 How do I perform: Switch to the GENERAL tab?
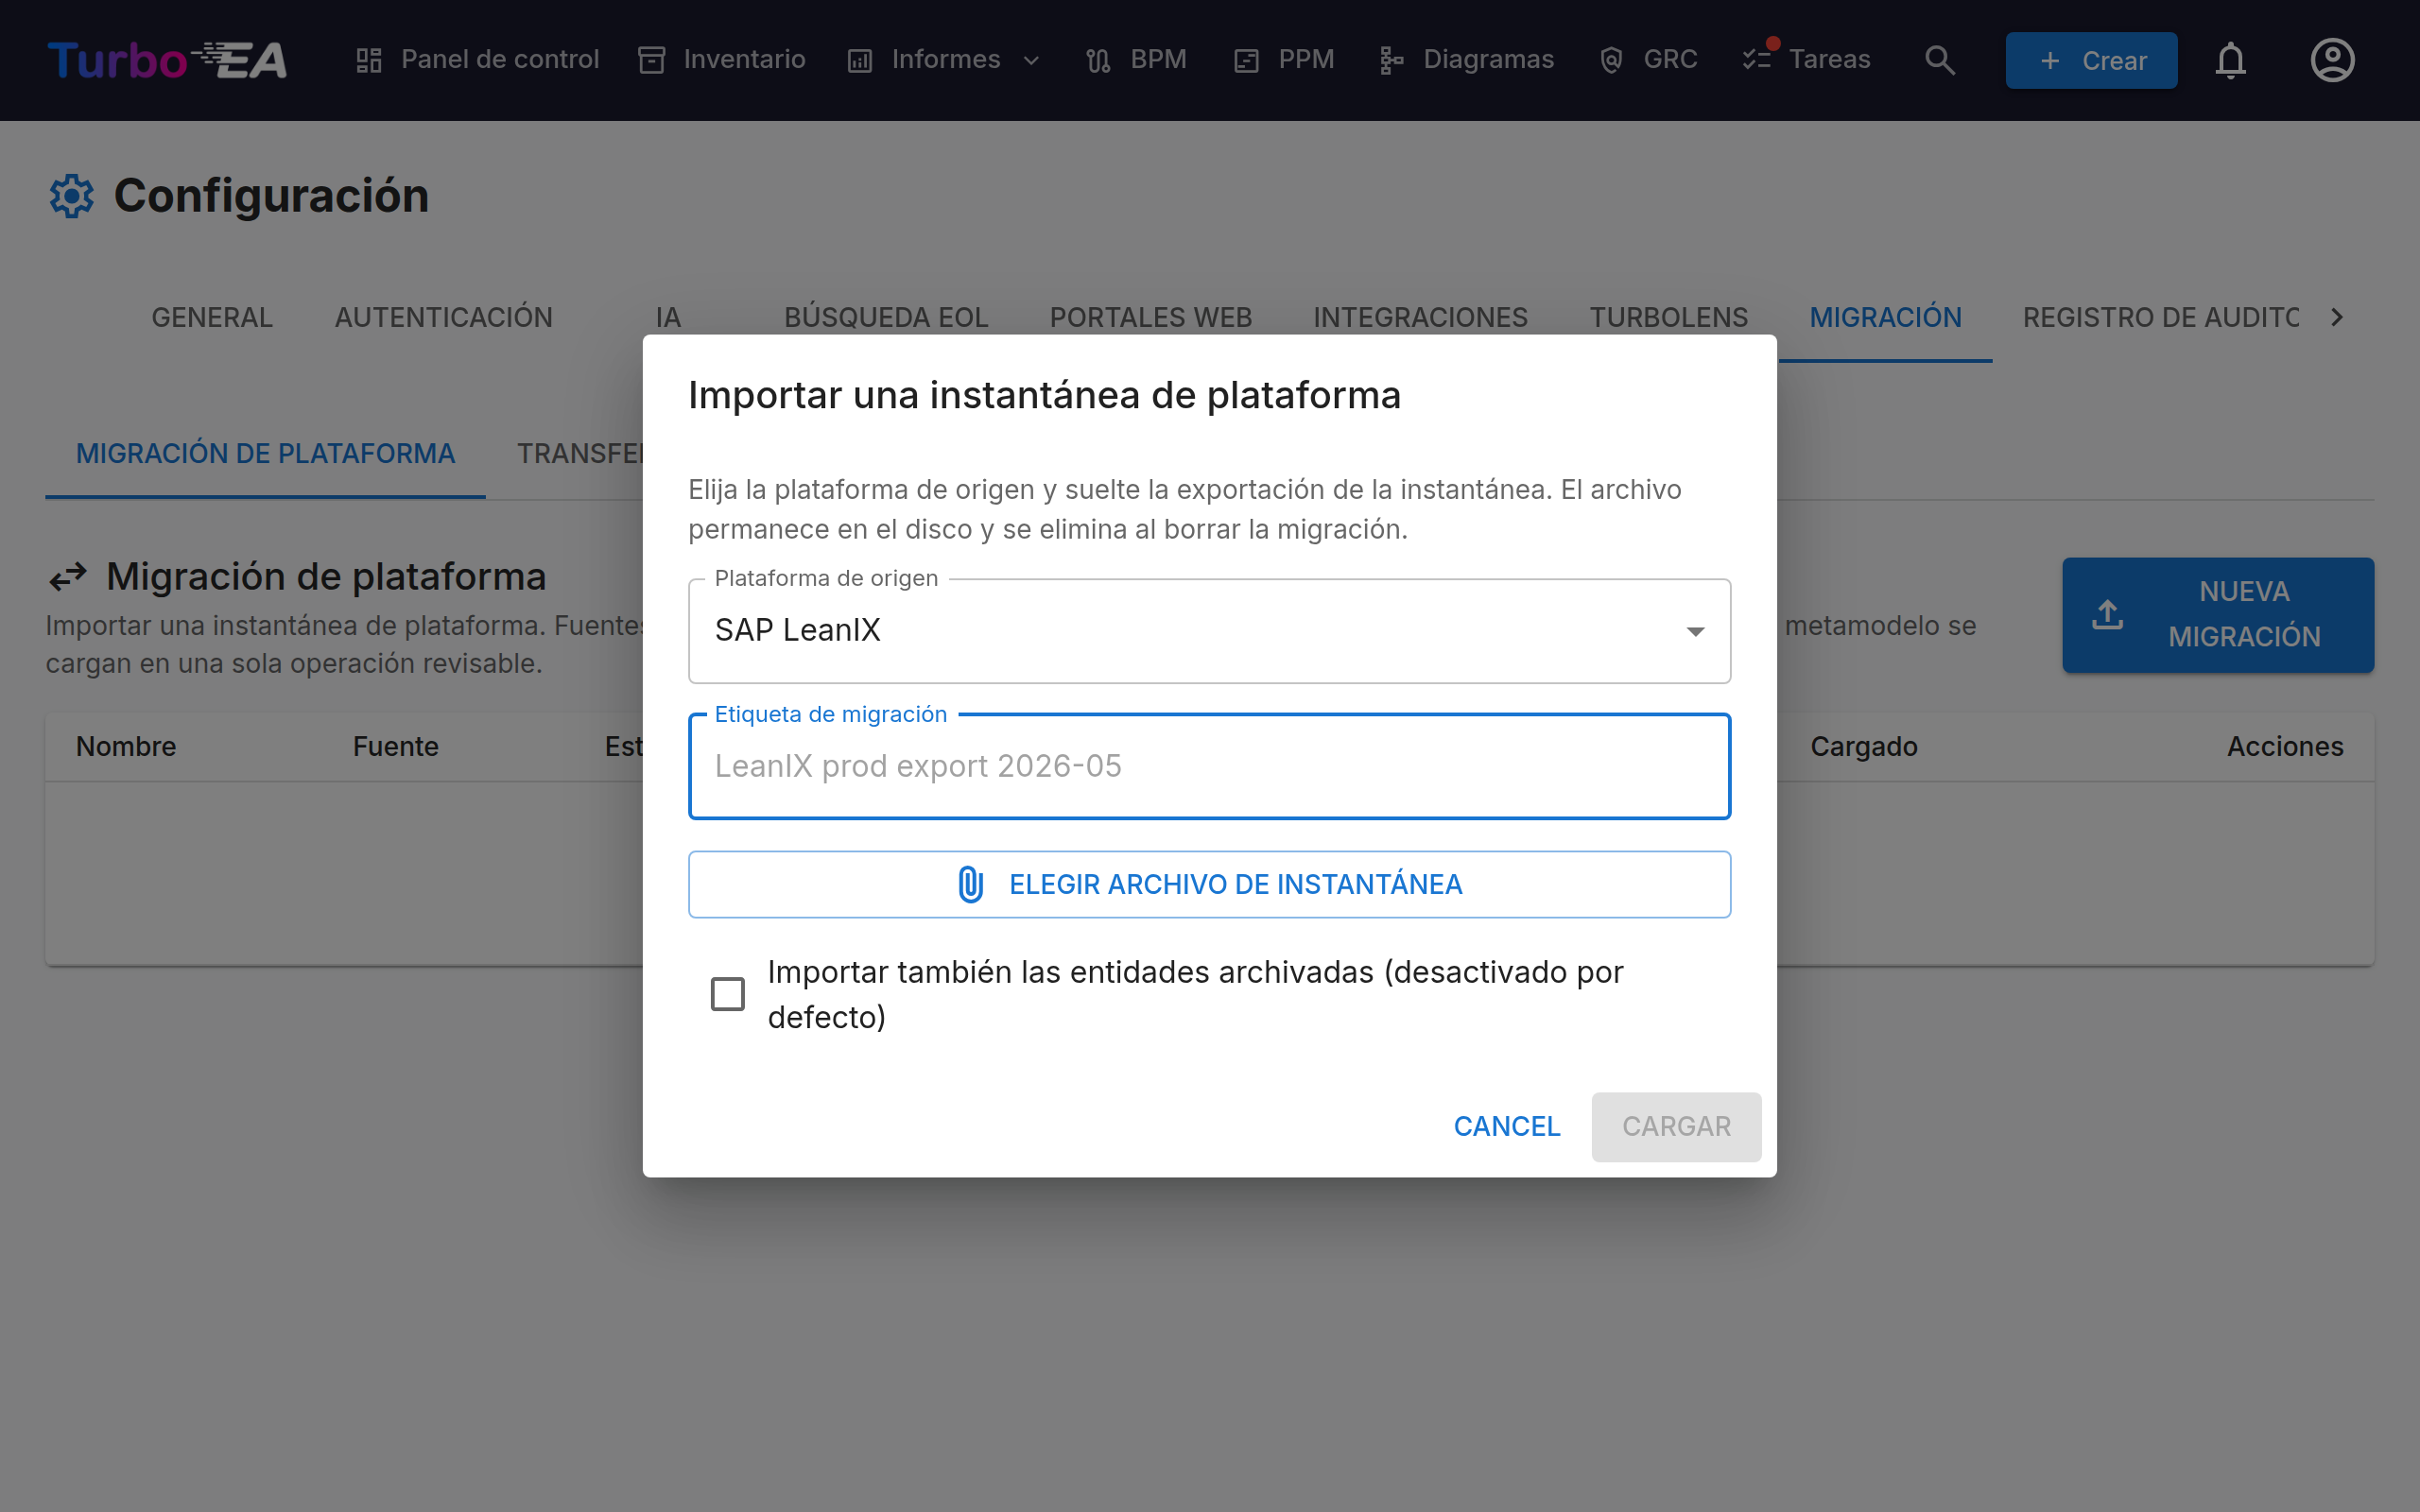click(212, 318)
